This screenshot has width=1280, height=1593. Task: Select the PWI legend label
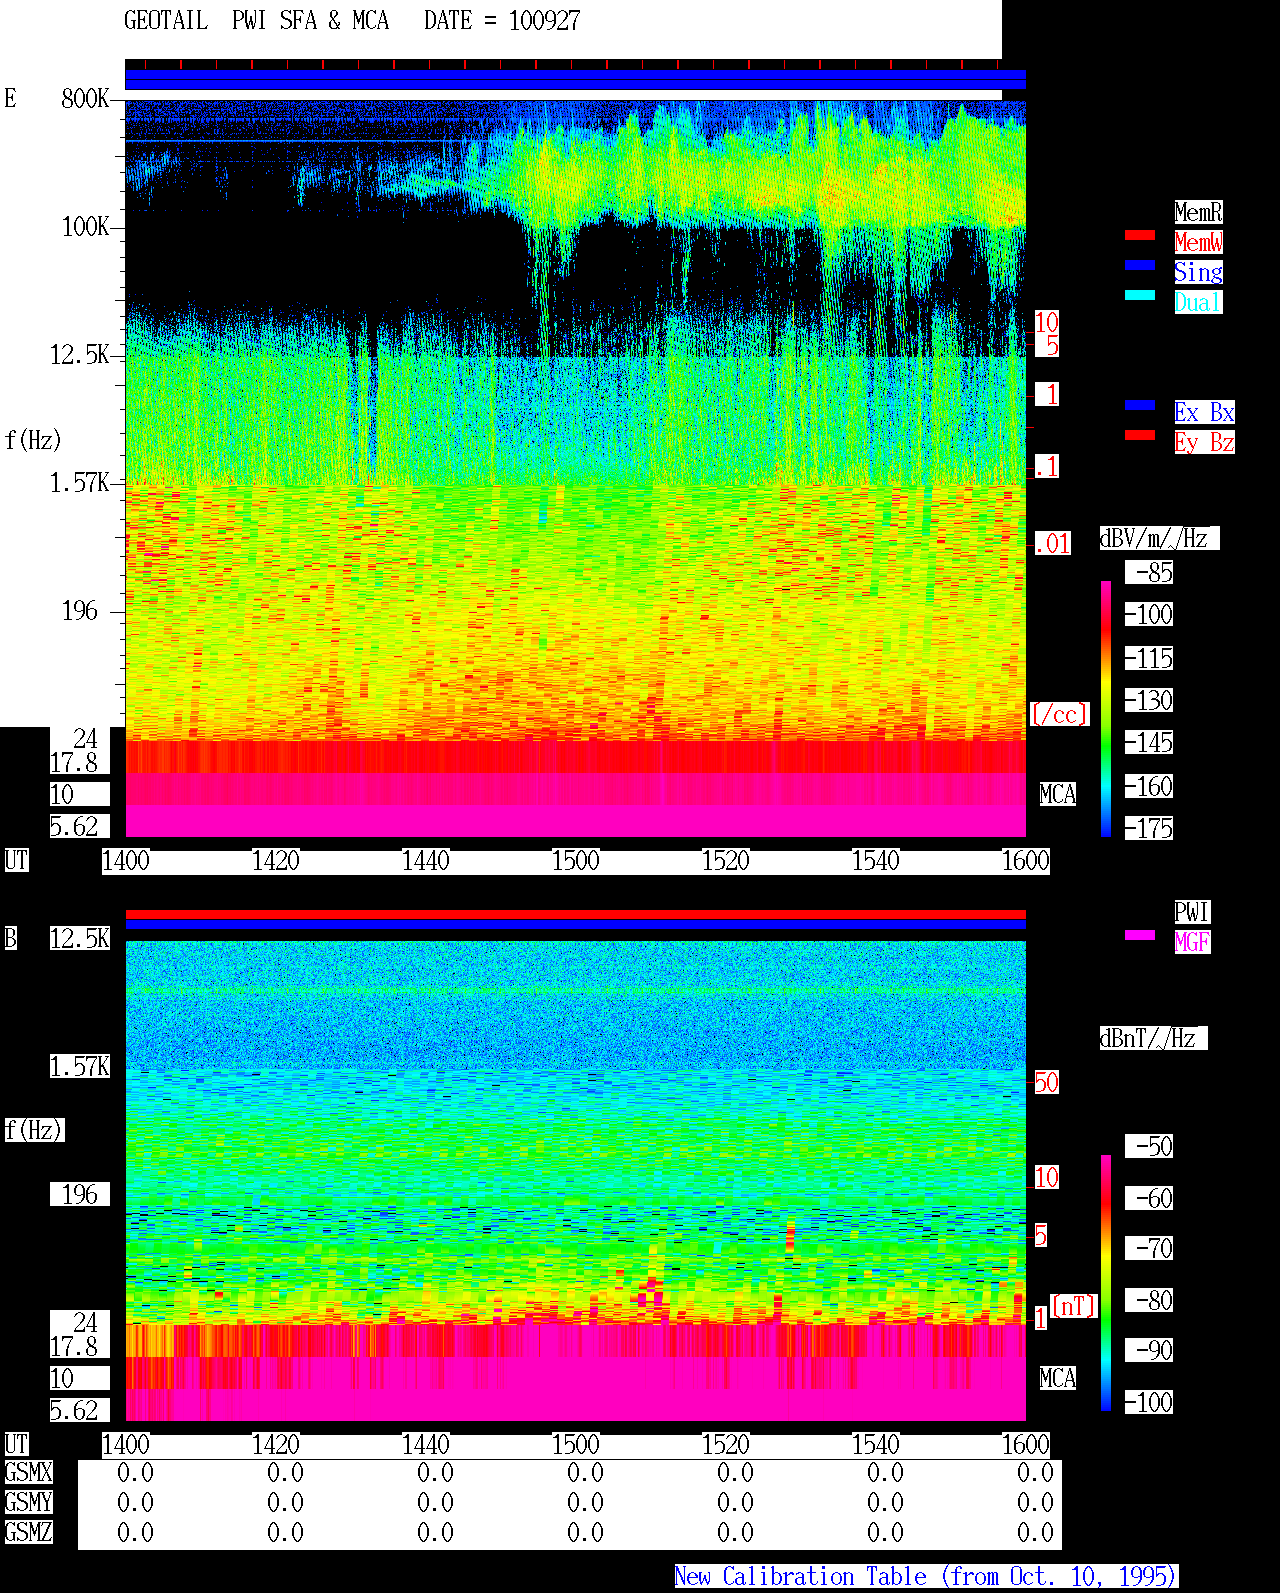(1192, 912)
